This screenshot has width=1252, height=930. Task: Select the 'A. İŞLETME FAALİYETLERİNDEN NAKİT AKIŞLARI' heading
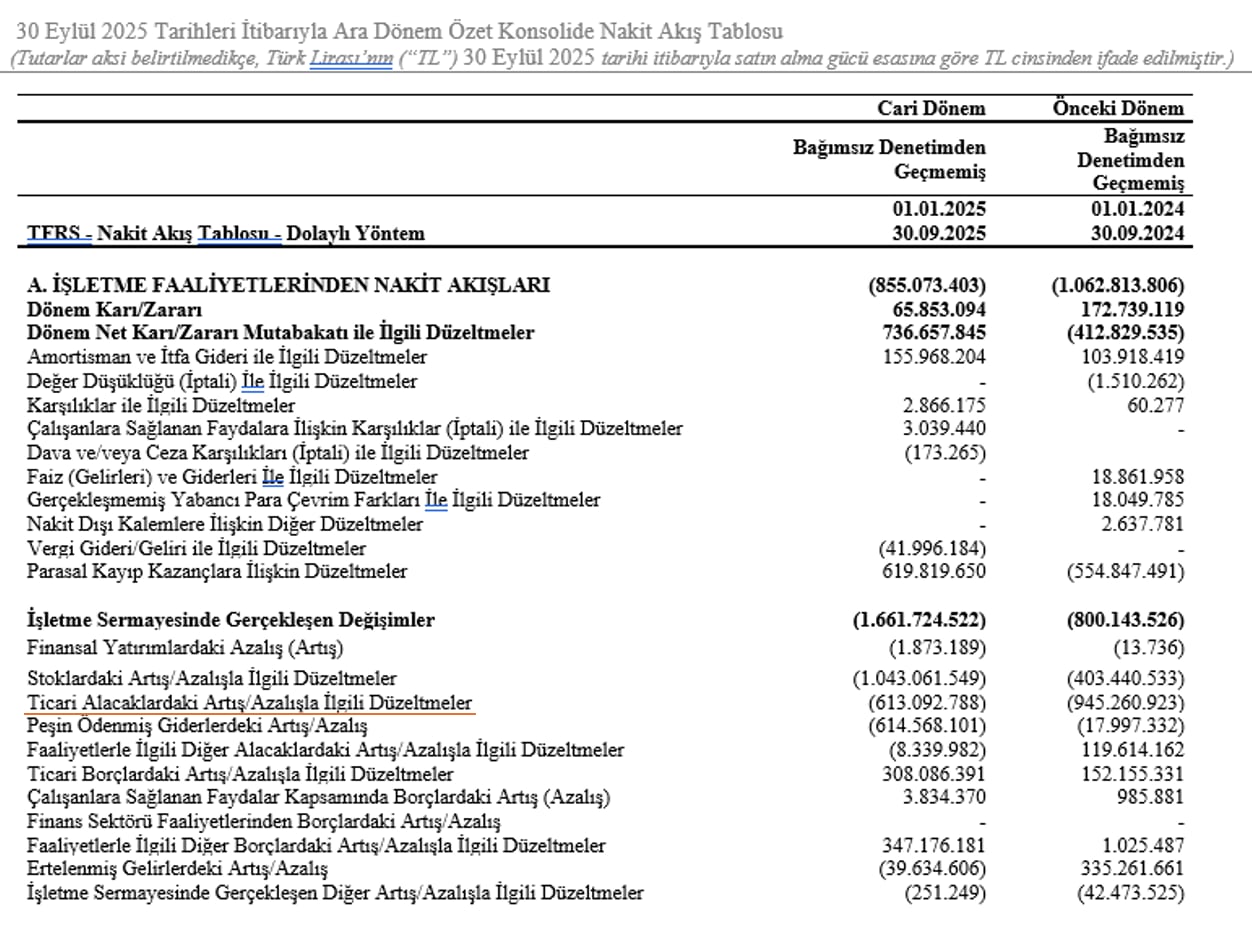(288, 285)
